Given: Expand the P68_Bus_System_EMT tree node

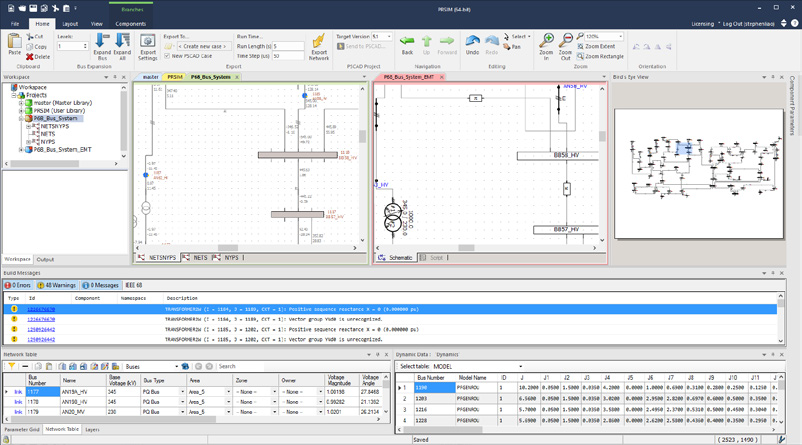Looking at the screenshot, I should (x=21, y=149).
